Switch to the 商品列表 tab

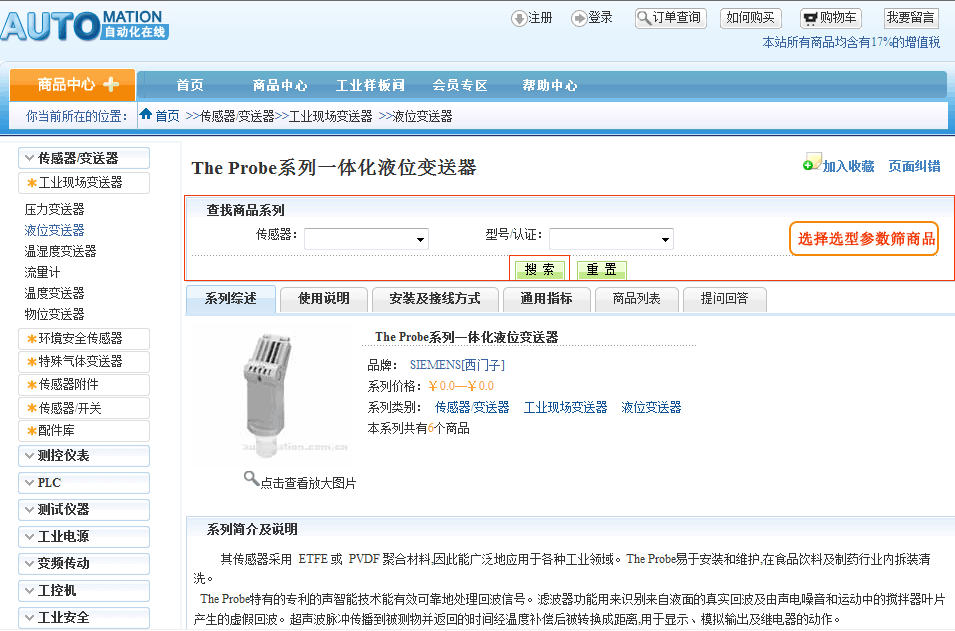pyautogui.click(x=636, y=299)
